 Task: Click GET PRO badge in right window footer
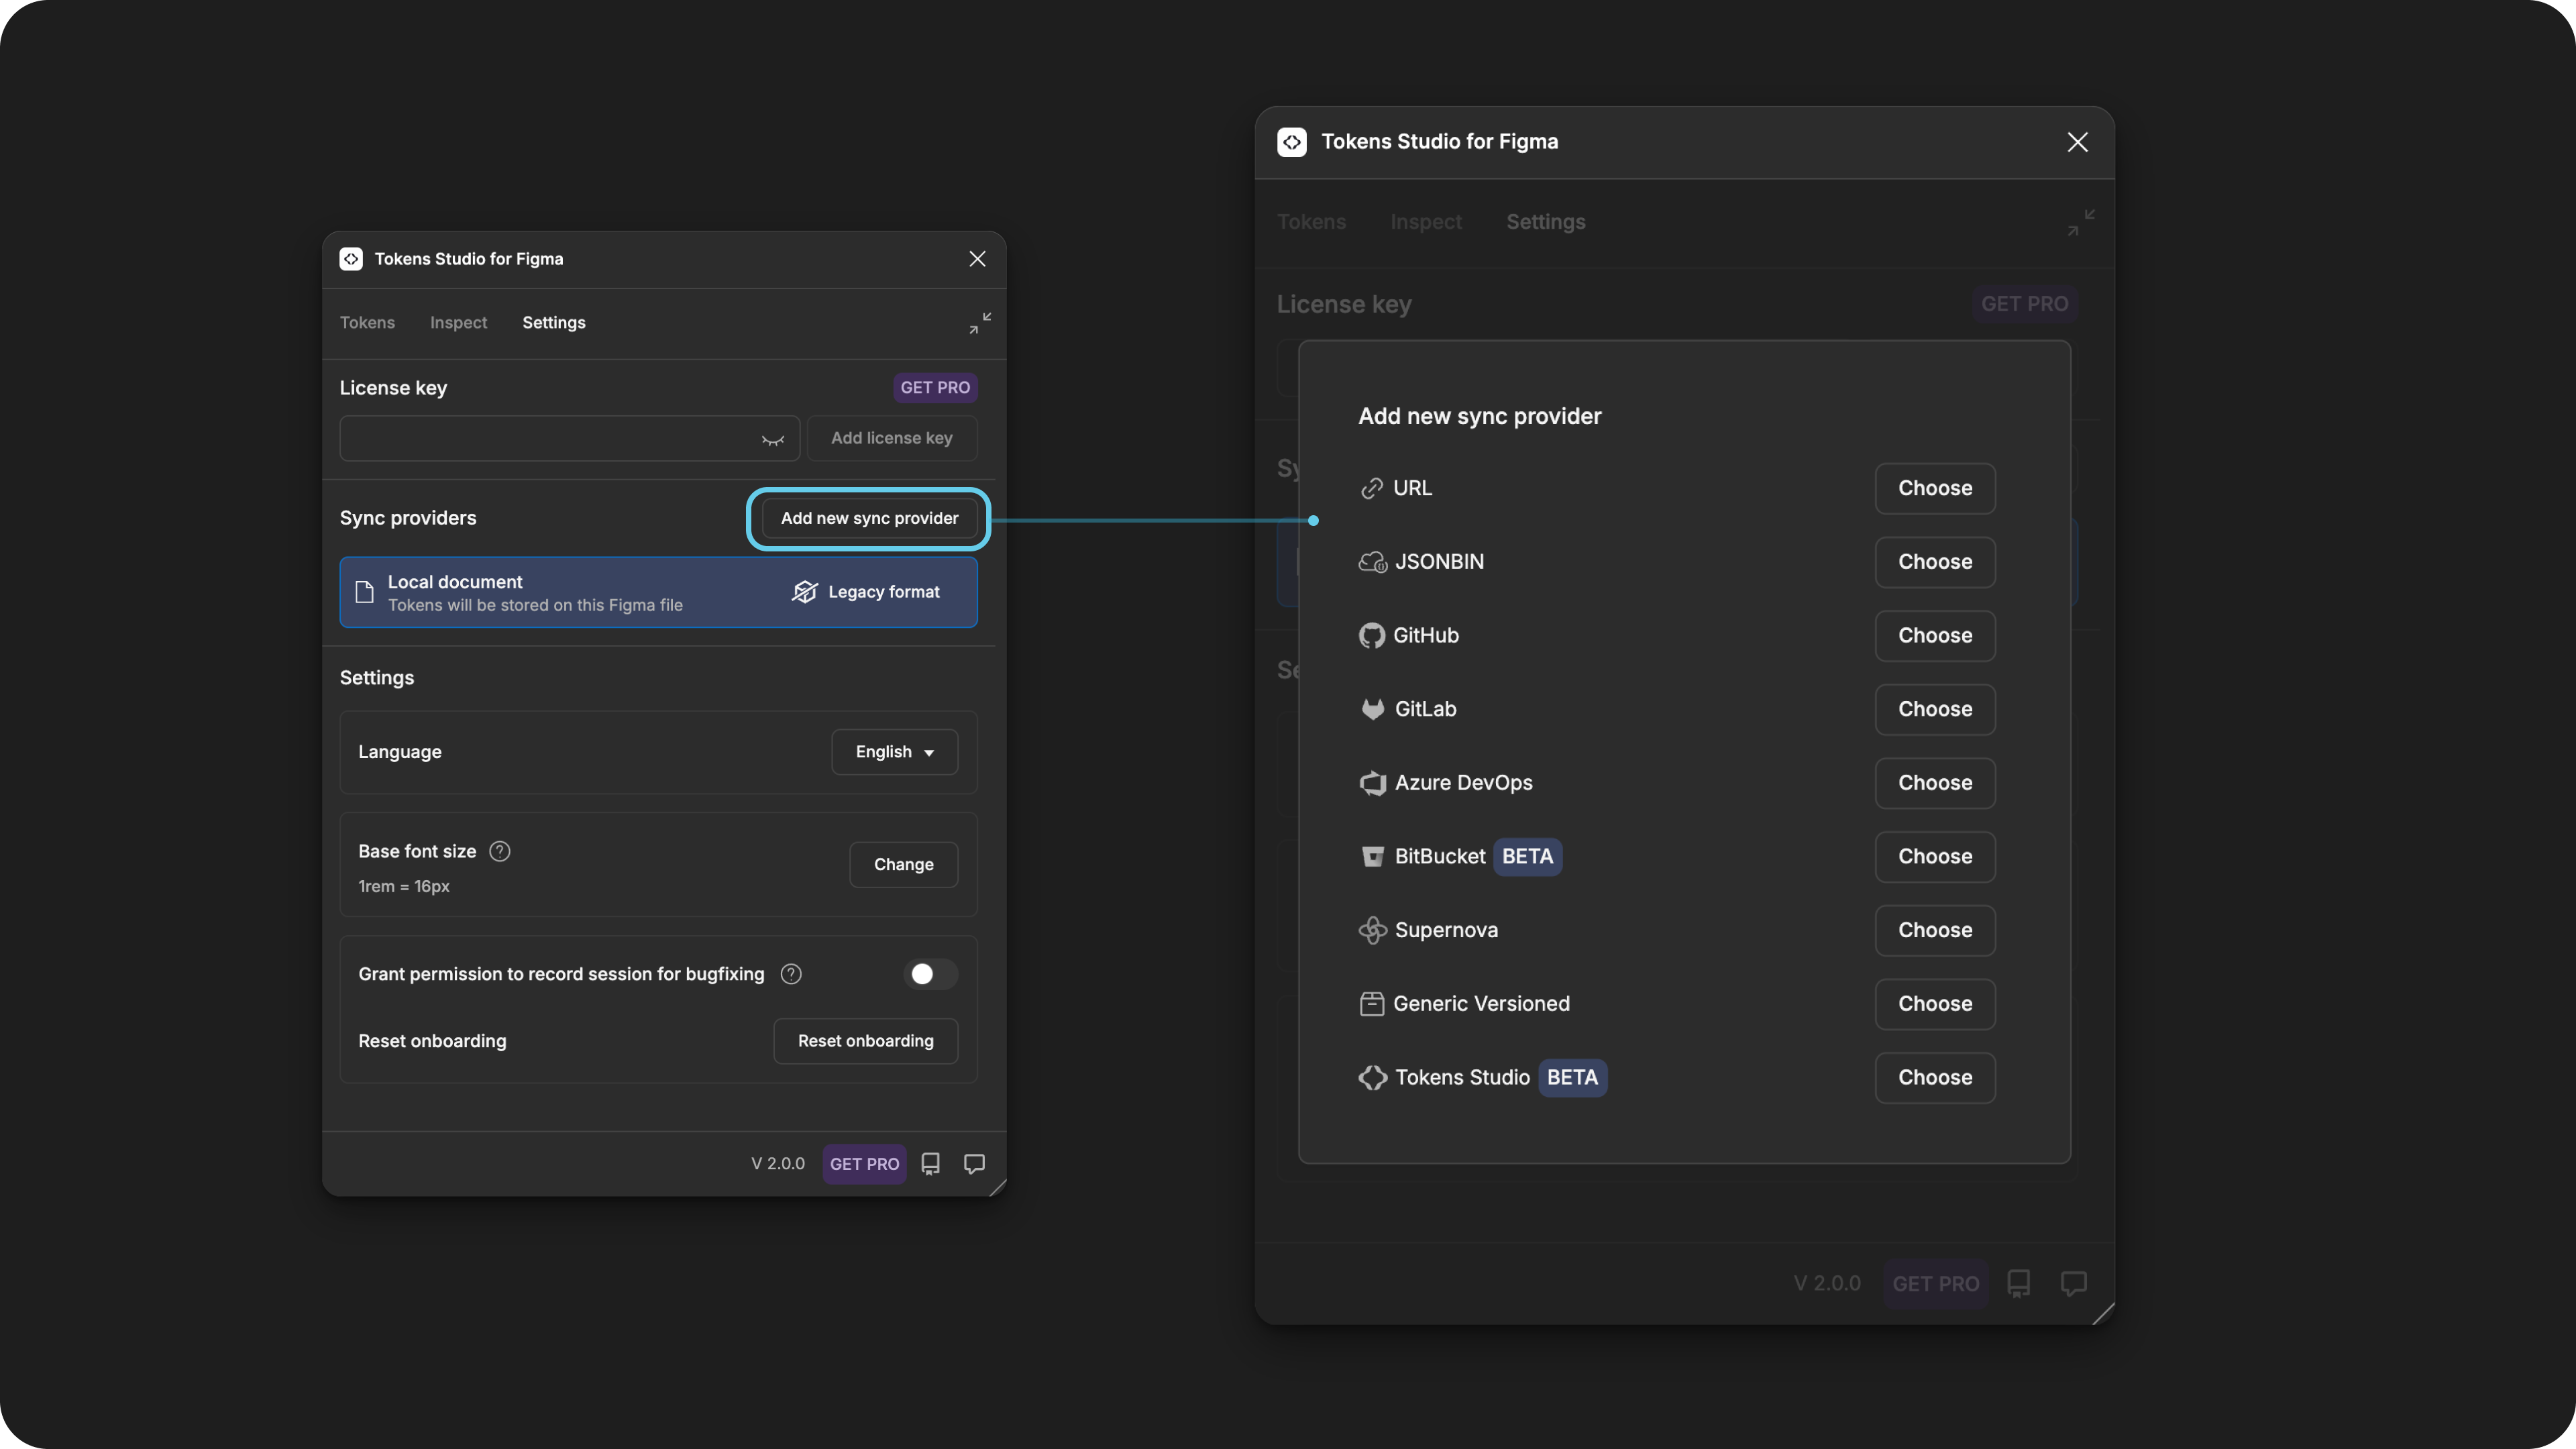1935,1284
